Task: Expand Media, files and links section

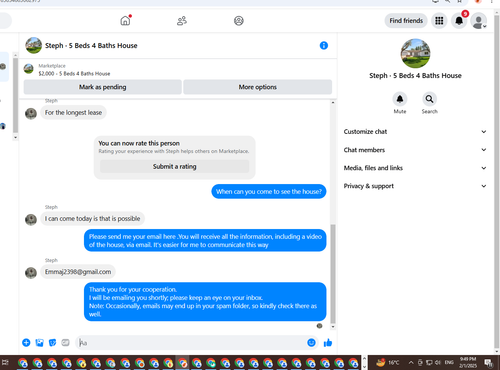Action: click(x=415, y=168)
